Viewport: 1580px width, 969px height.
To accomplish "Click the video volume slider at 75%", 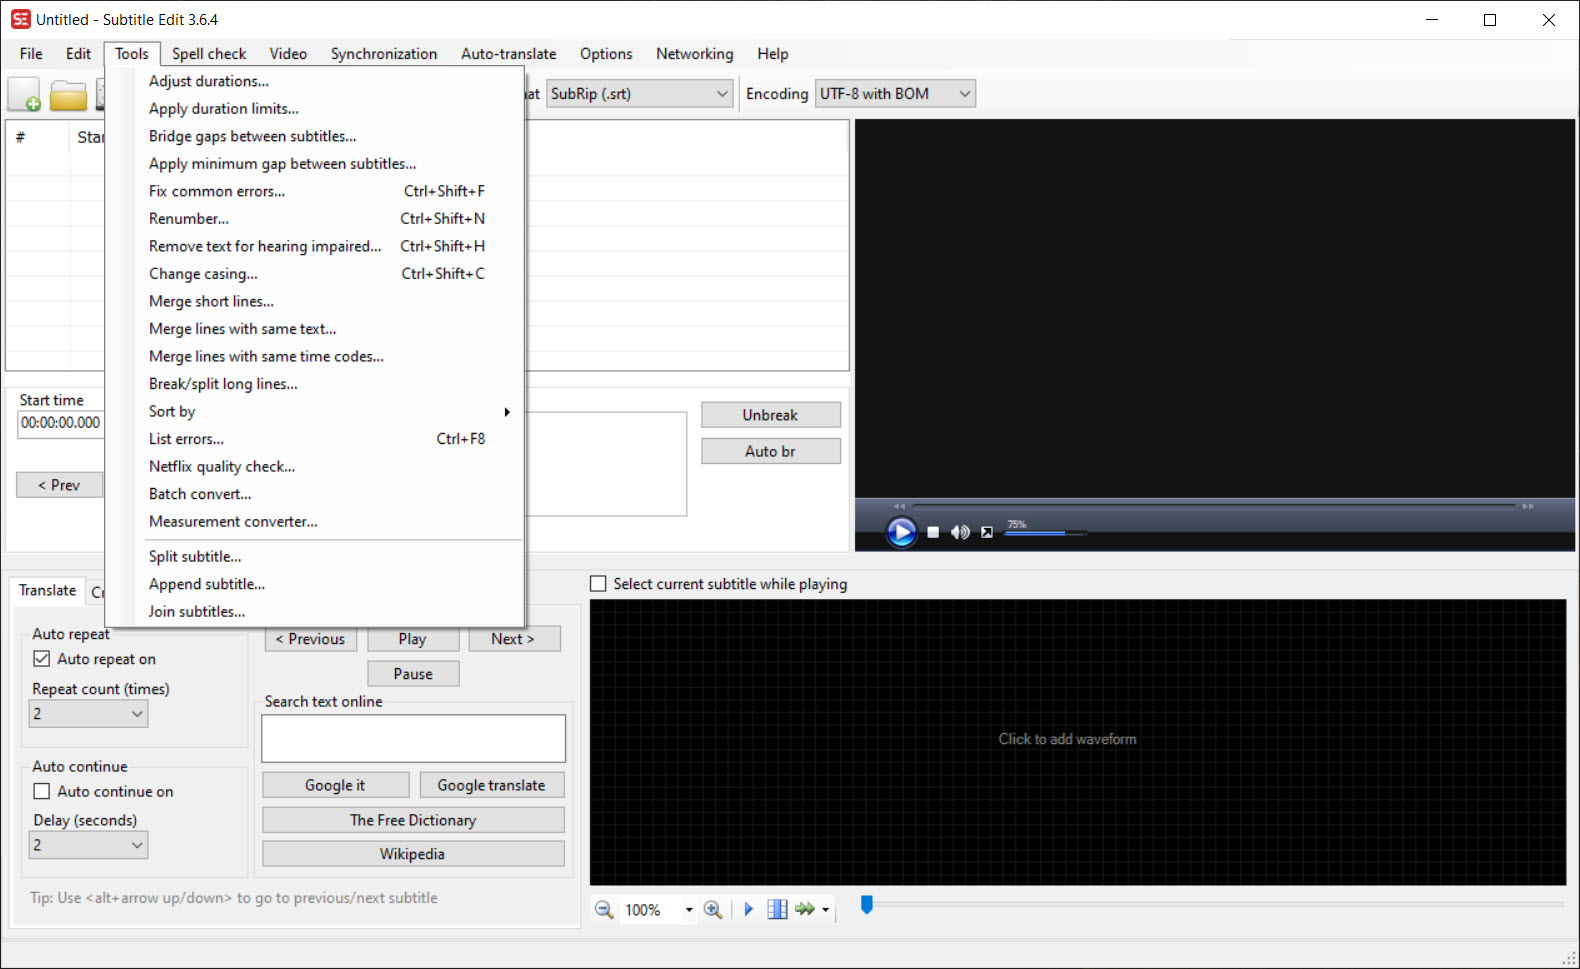I will pyautogui.click(x=1045, y=533).
